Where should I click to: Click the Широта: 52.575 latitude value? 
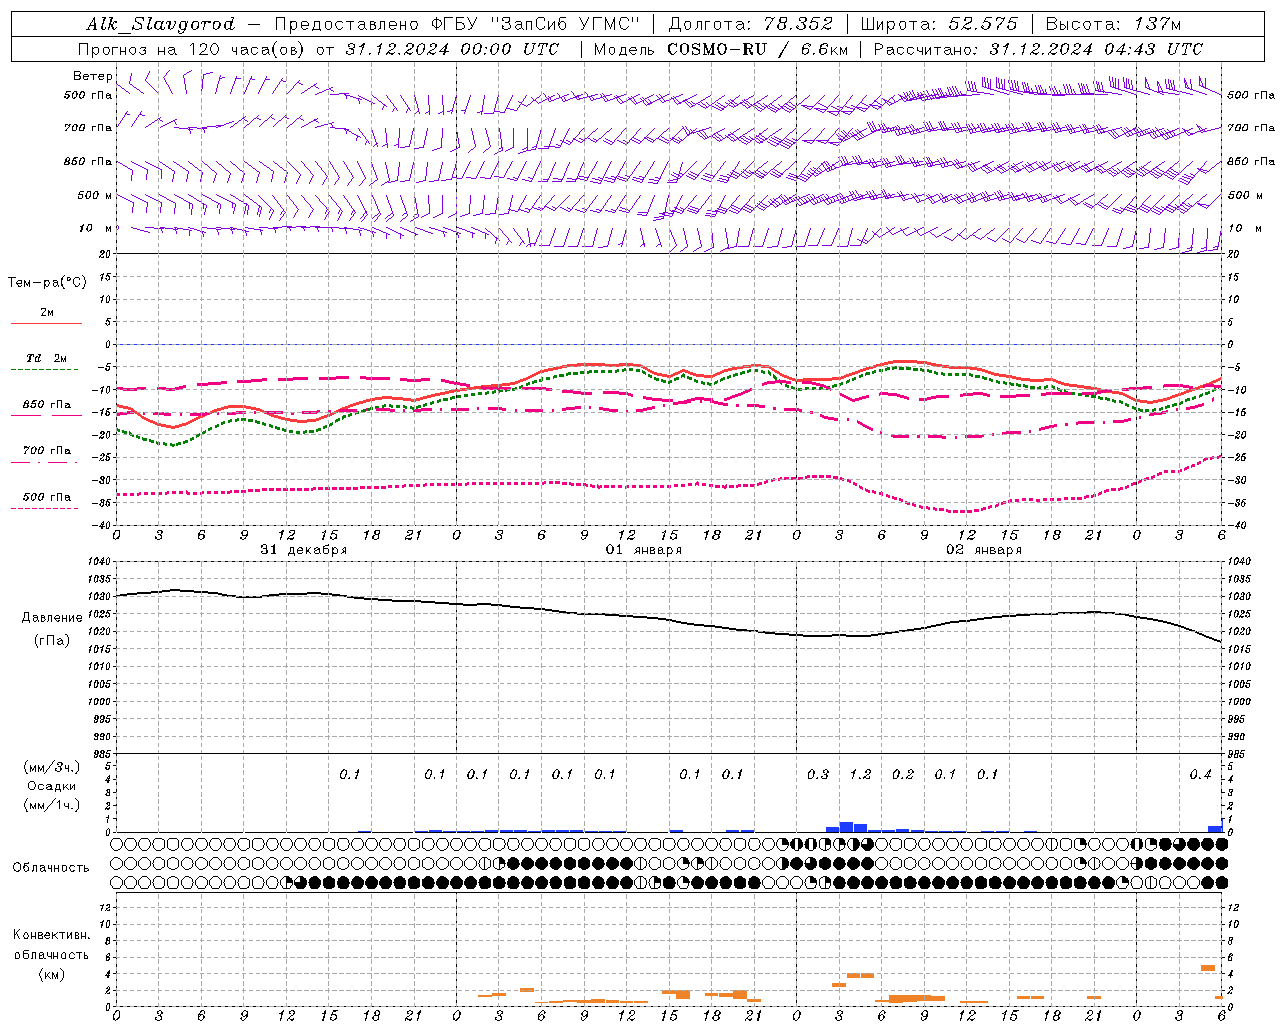pos(939,24)
